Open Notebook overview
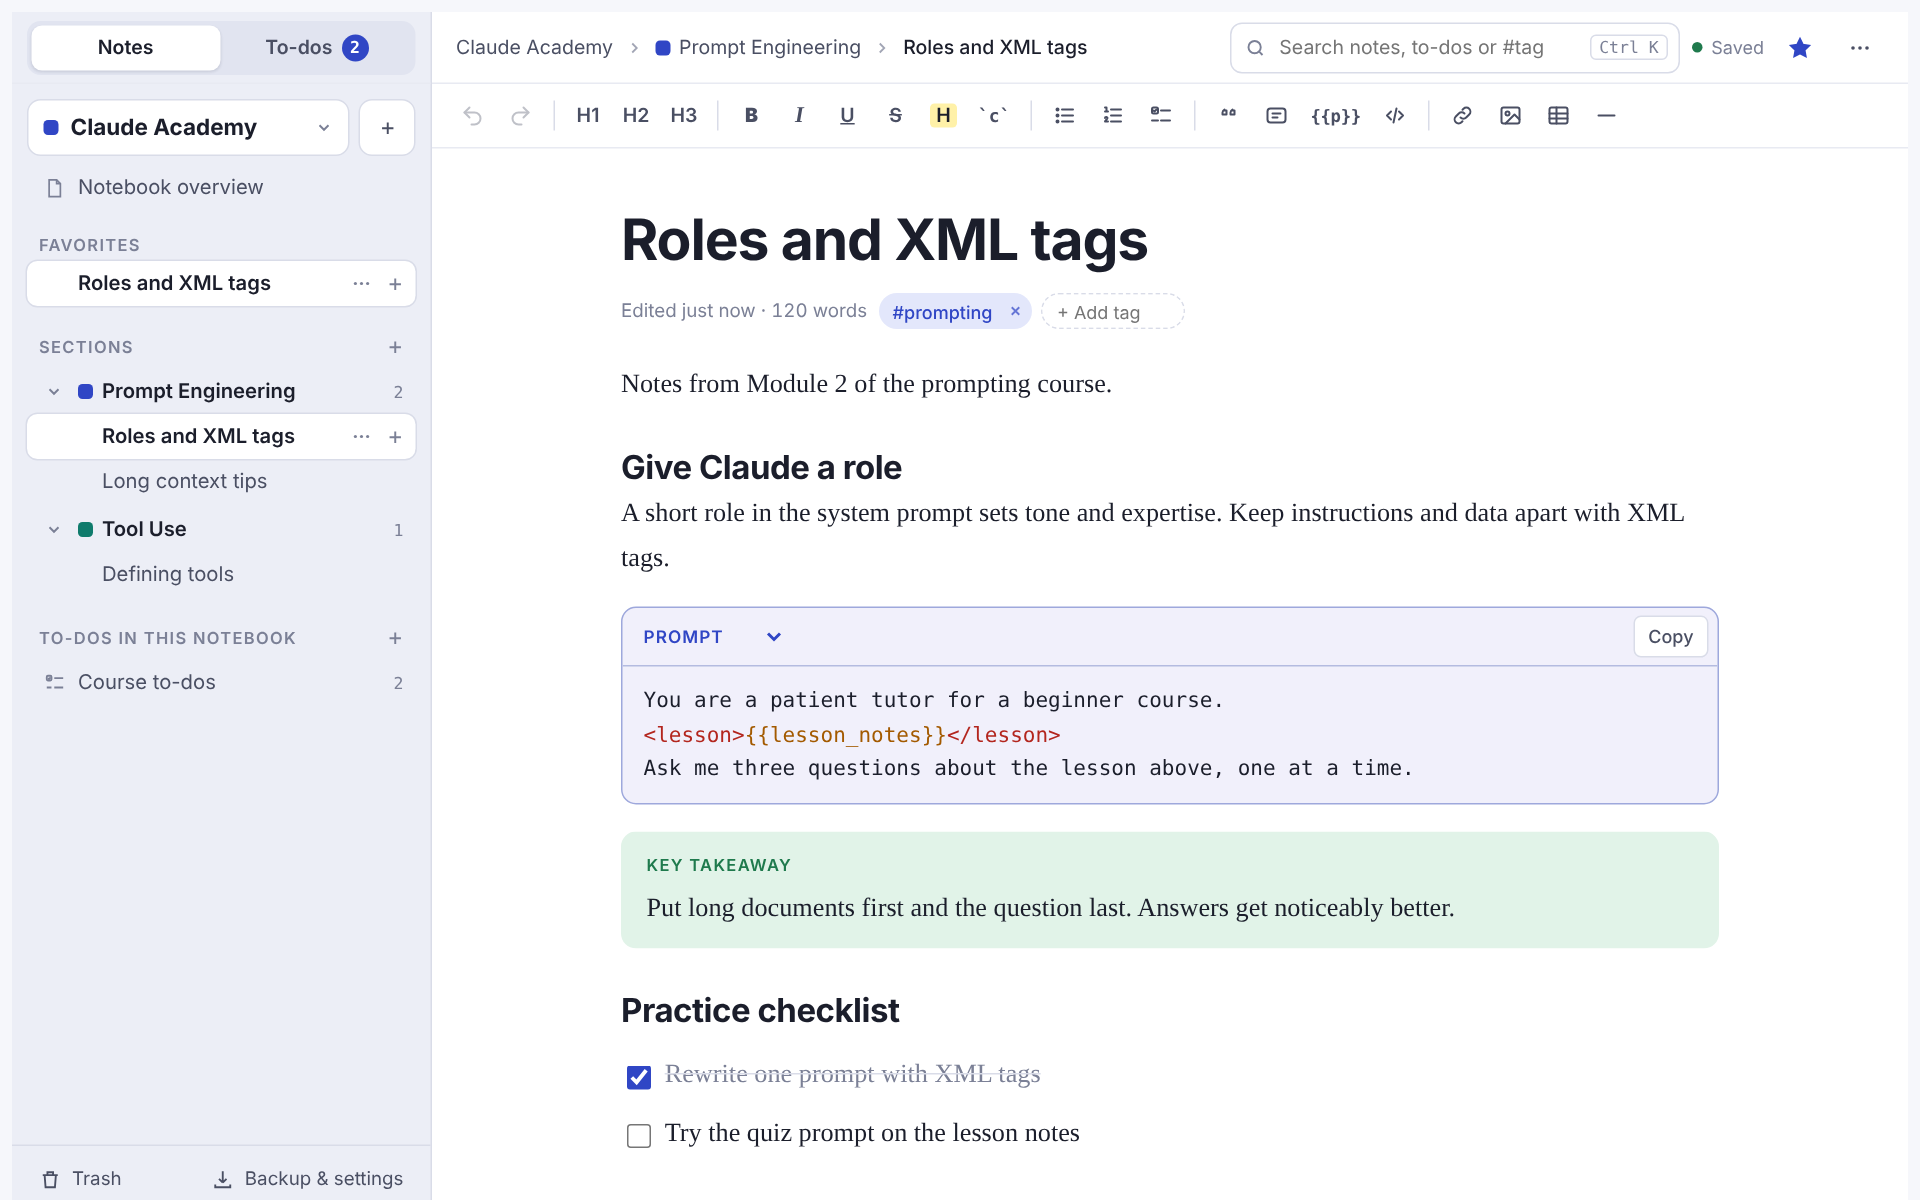Image resolution: width=1920 pixels, height=1200 pixels. tap(221, 188)
